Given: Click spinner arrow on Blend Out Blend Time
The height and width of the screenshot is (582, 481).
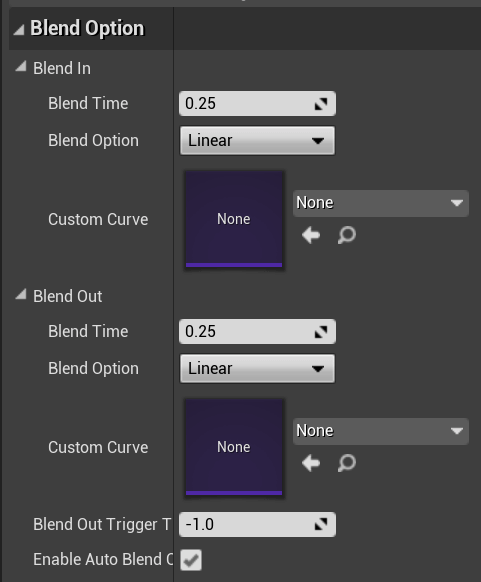Looking at the screenshot, I should (321, 332).
